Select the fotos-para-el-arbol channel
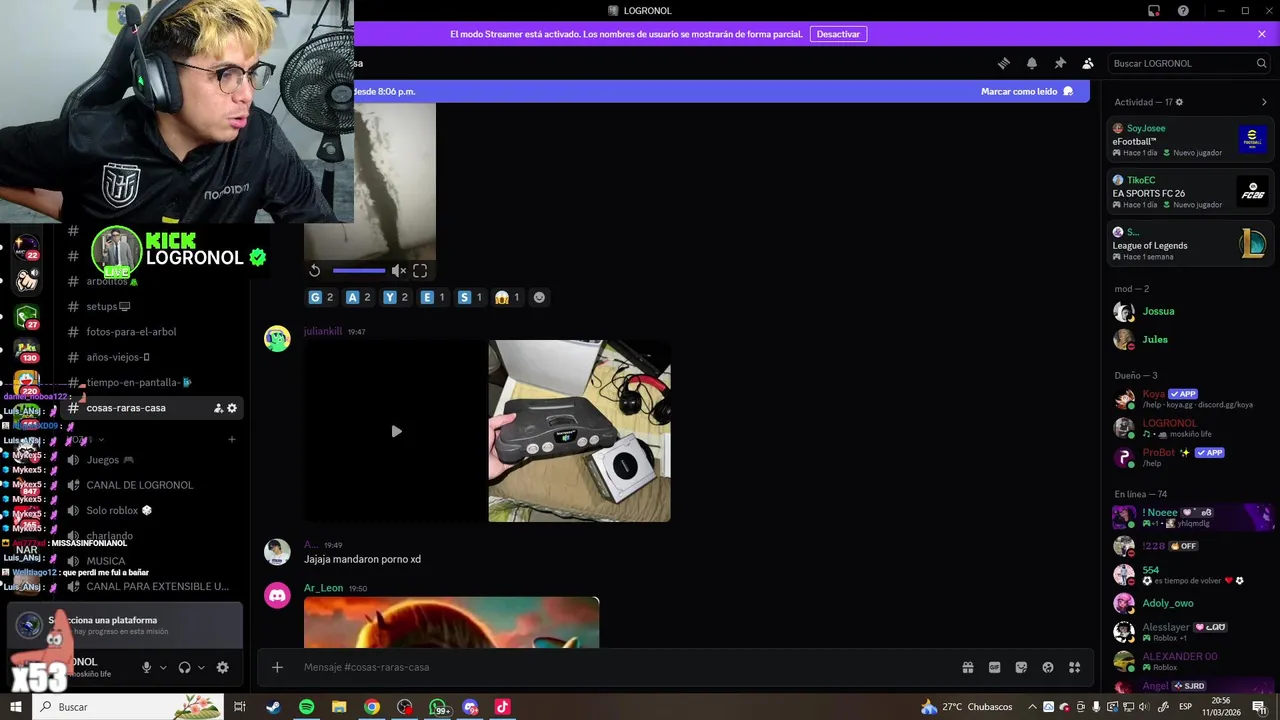This screenshot has width=1280, height=720. (x=153, y=332)
